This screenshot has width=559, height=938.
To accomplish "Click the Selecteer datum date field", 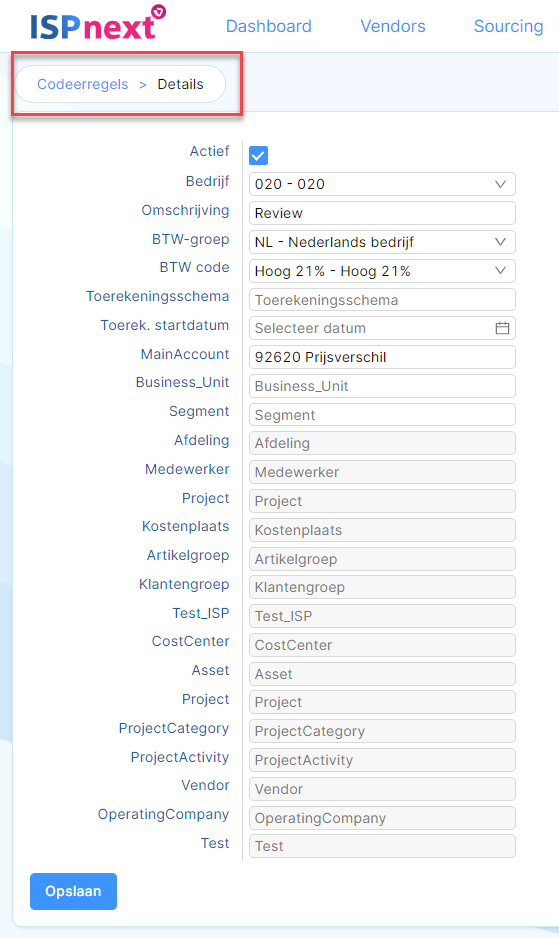I will tap(382, 328).
